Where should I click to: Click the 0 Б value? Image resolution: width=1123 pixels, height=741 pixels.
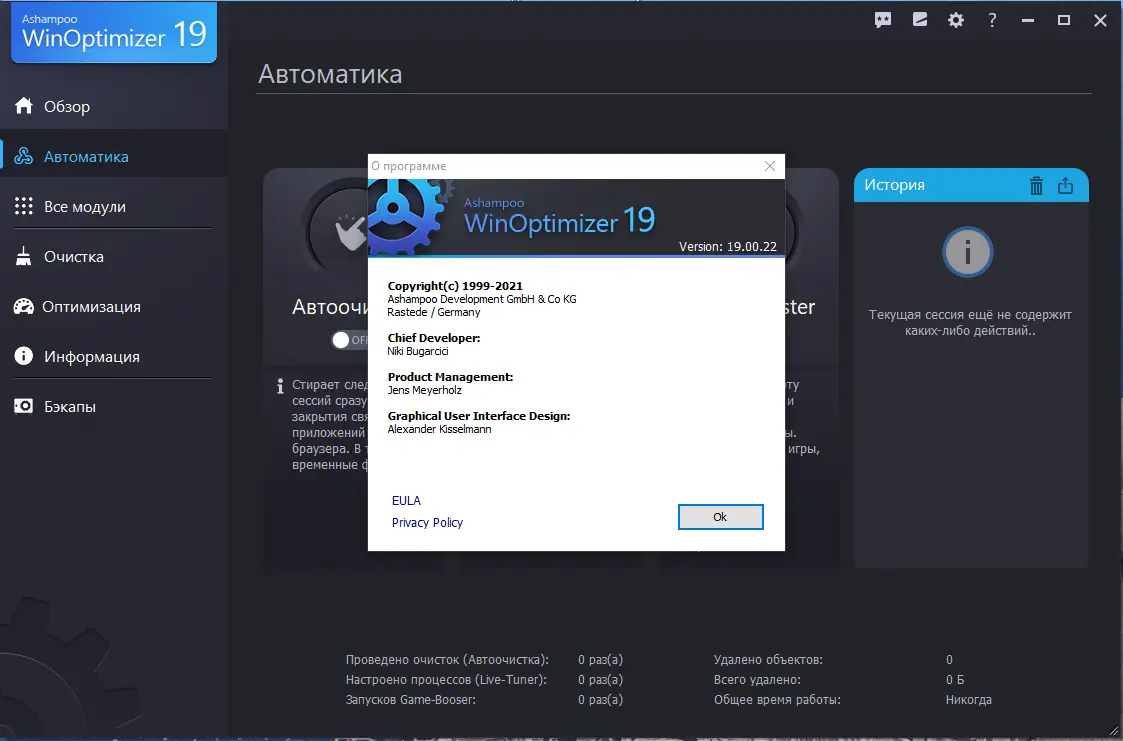(955, 679)
